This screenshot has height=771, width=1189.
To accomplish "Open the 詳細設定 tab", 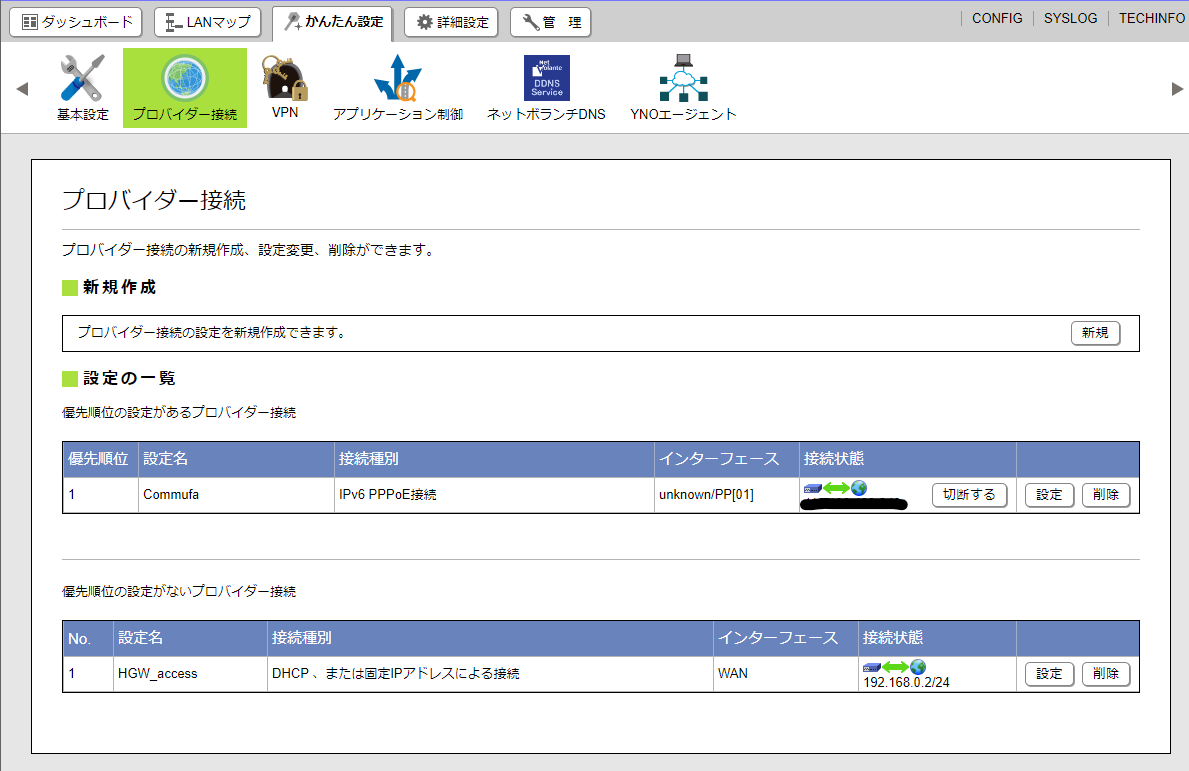I will click(x=451, y=22).
